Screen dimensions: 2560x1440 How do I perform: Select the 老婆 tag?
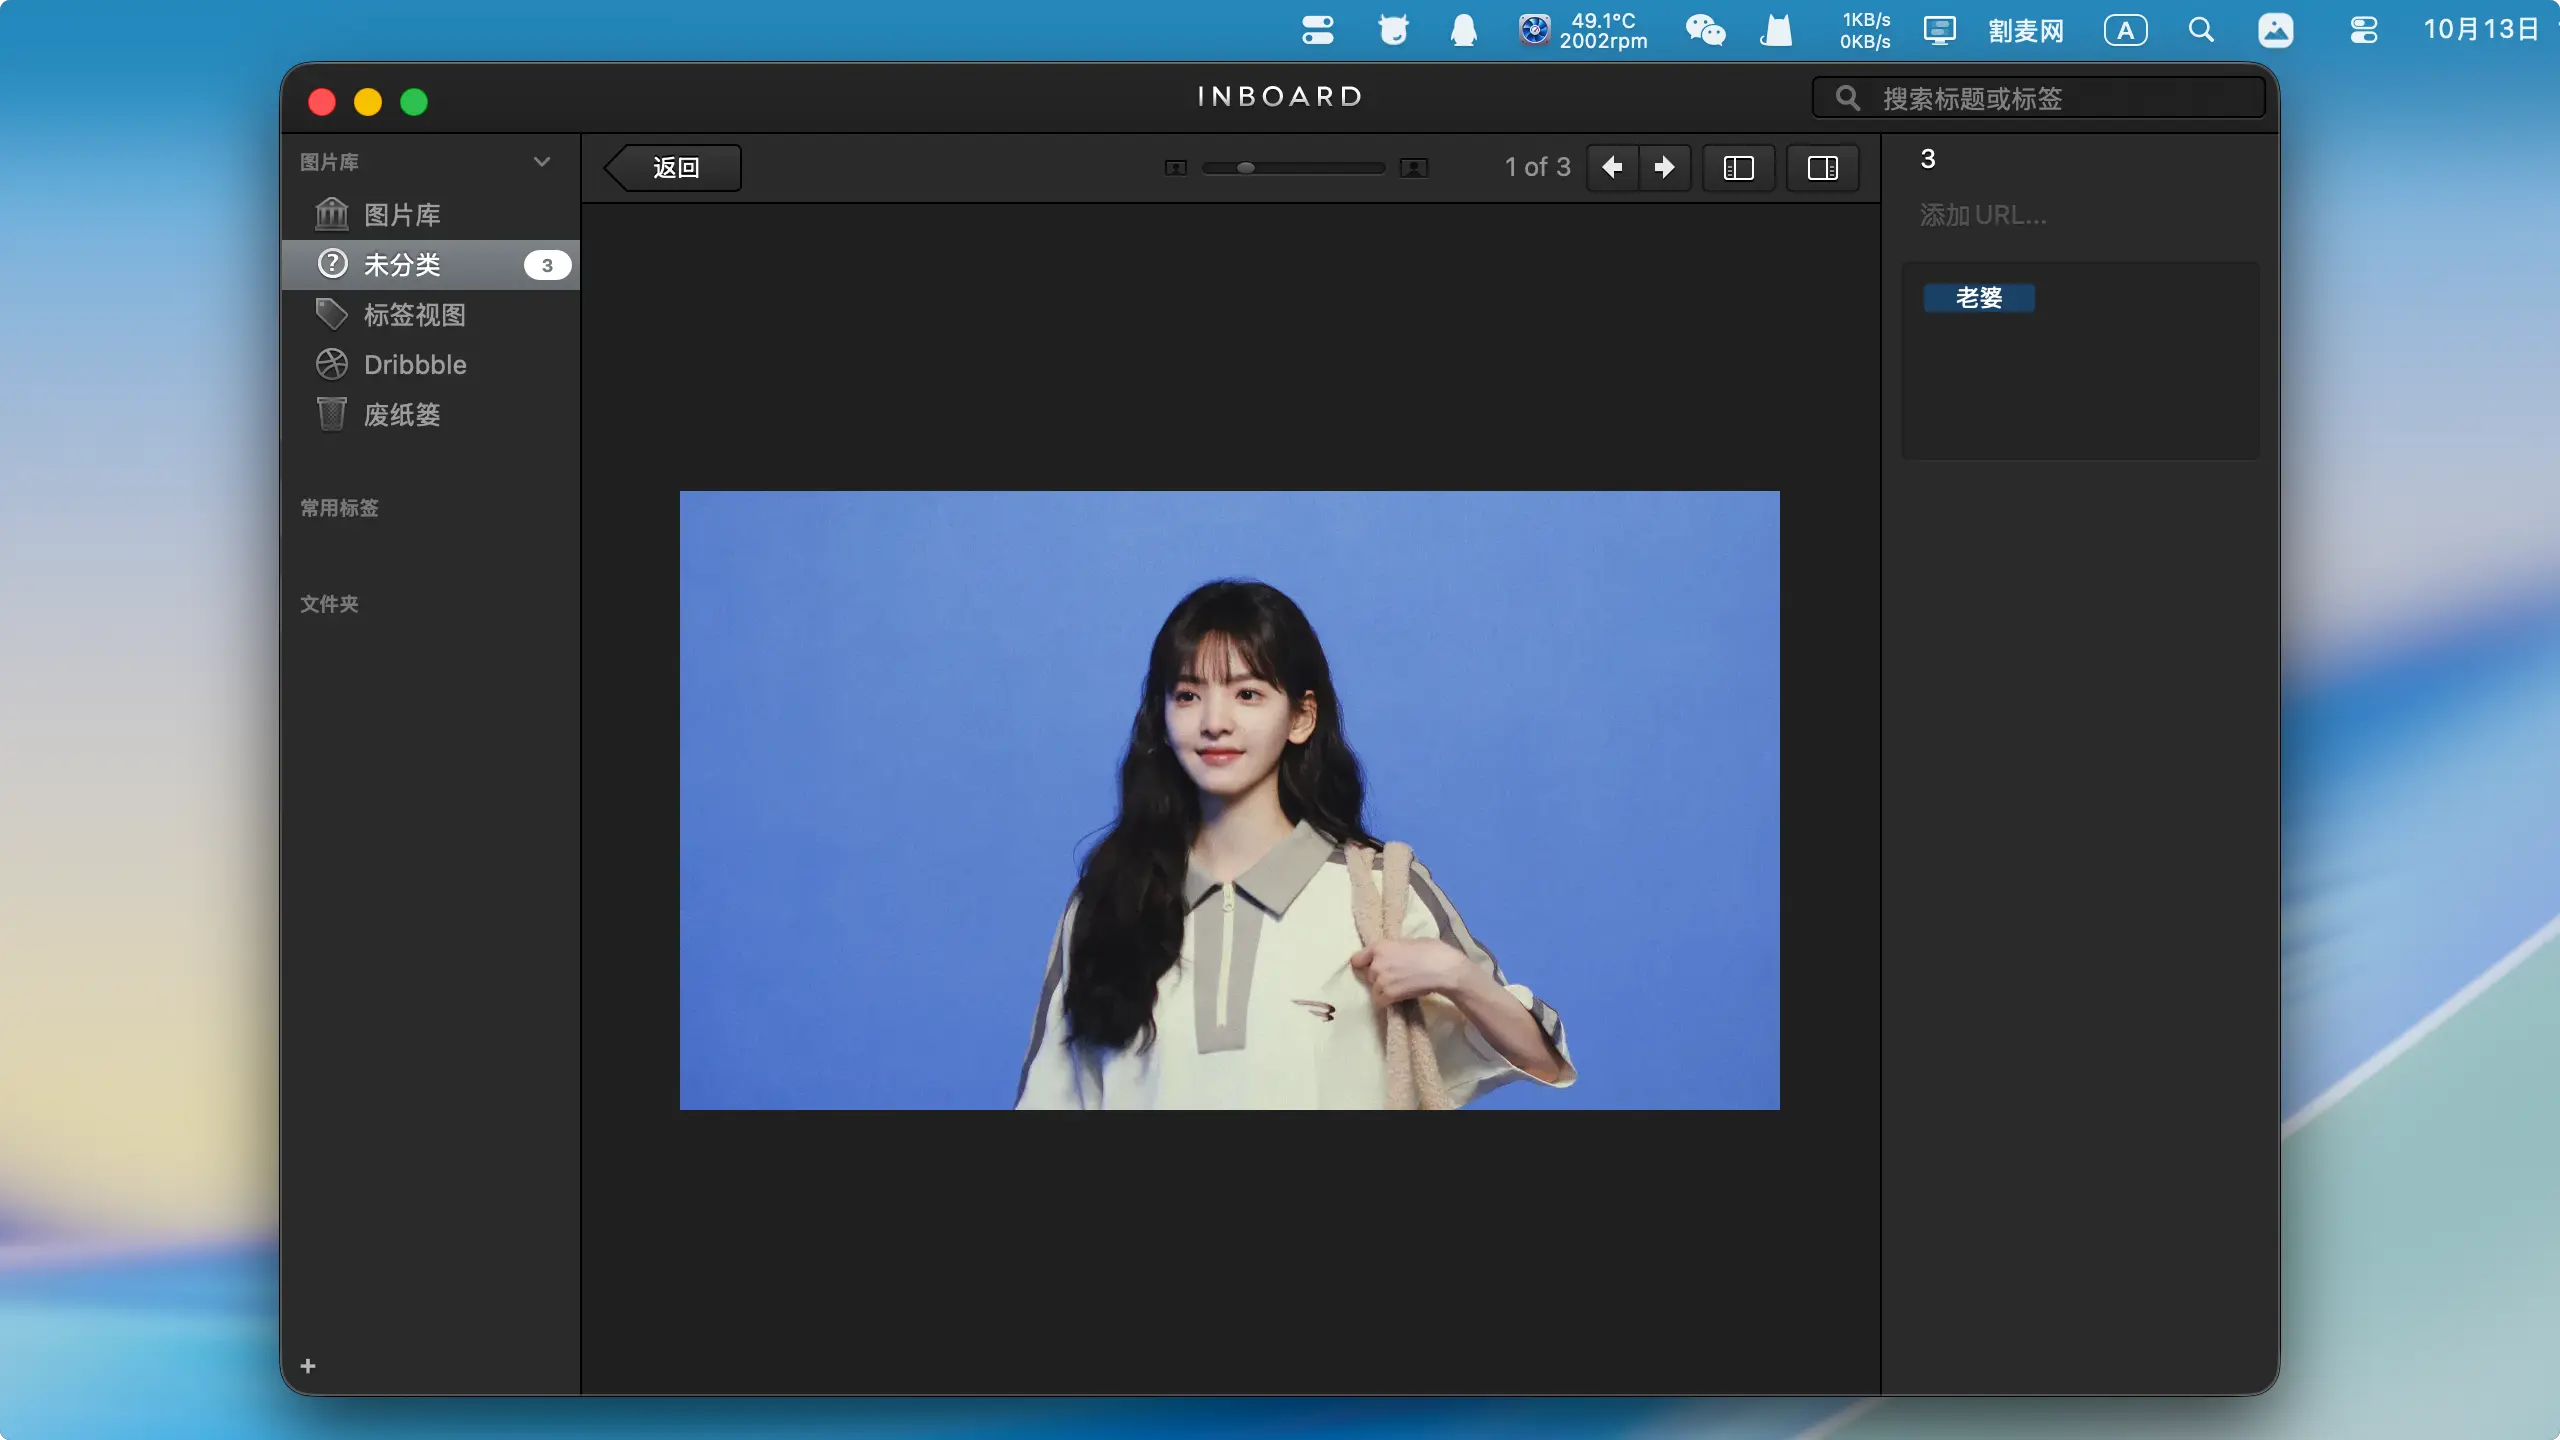tap(1978, 298)
